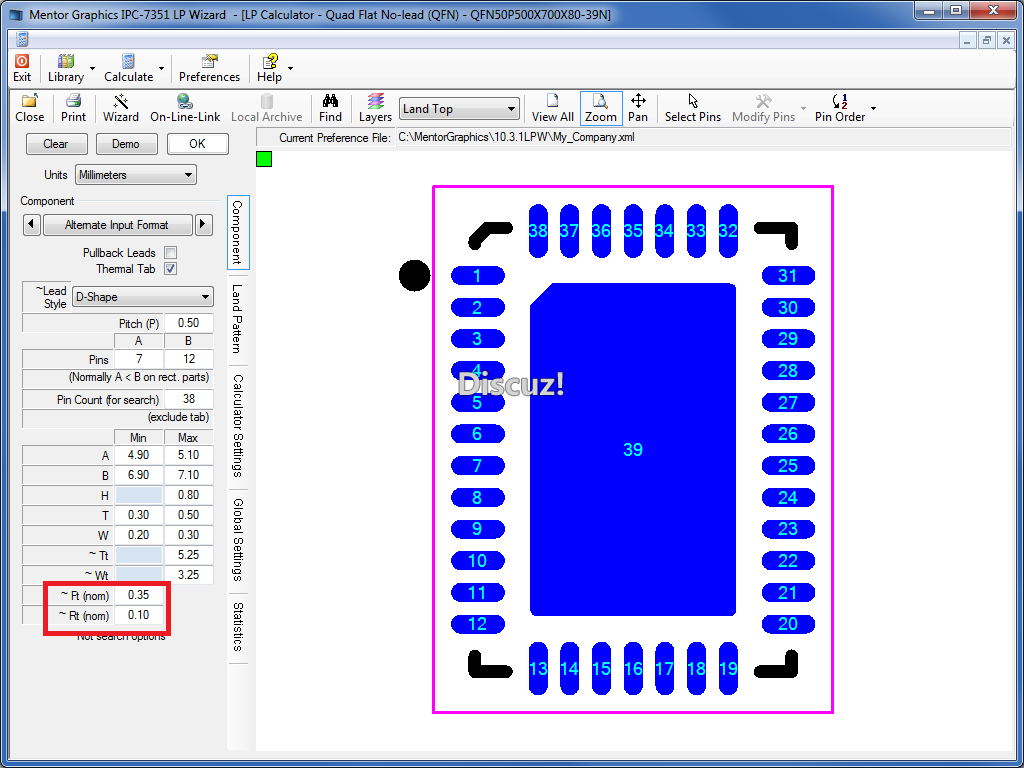1024x768 pixels.
Task: Switch to the Component tab
Action: pyautogui.click(x=238, y=232)
